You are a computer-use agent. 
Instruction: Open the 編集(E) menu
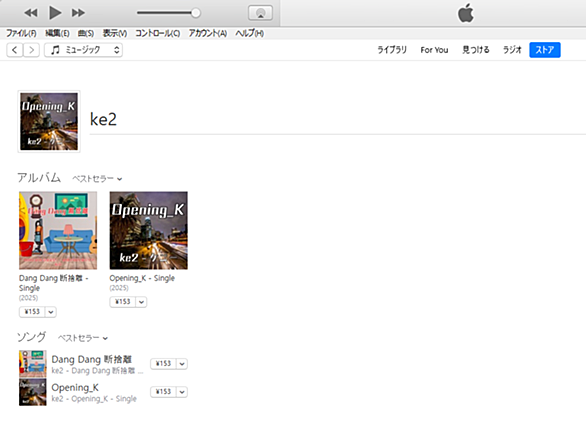[x=57, y=33]
